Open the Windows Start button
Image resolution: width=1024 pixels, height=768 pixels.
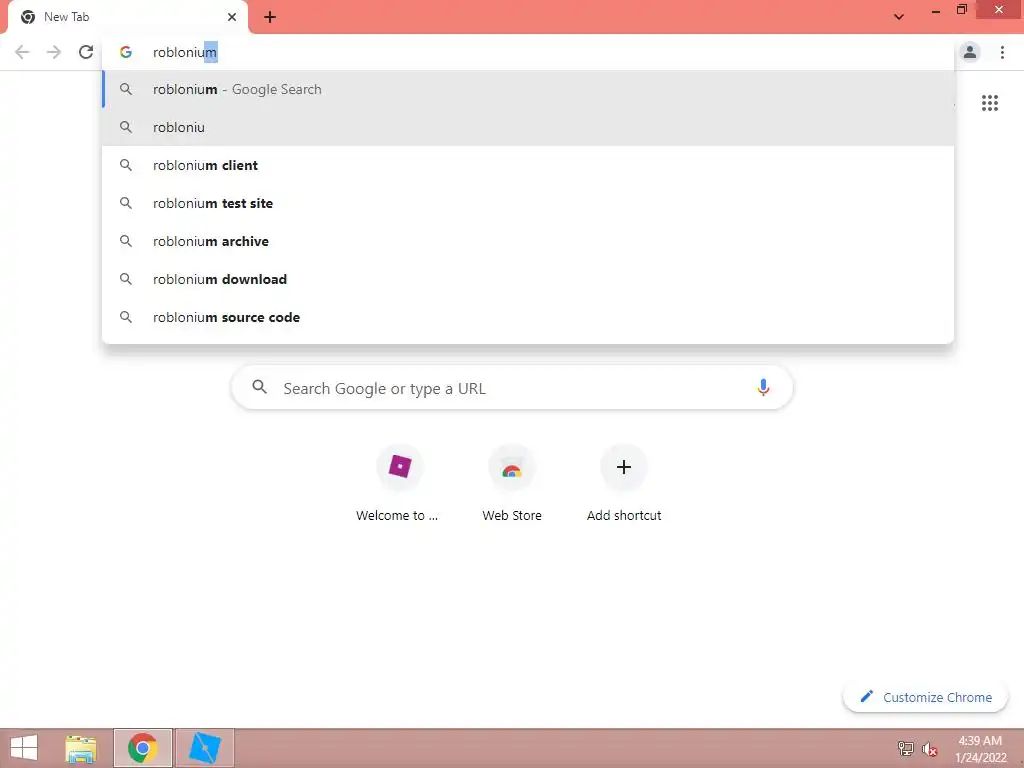click(24, 748)
